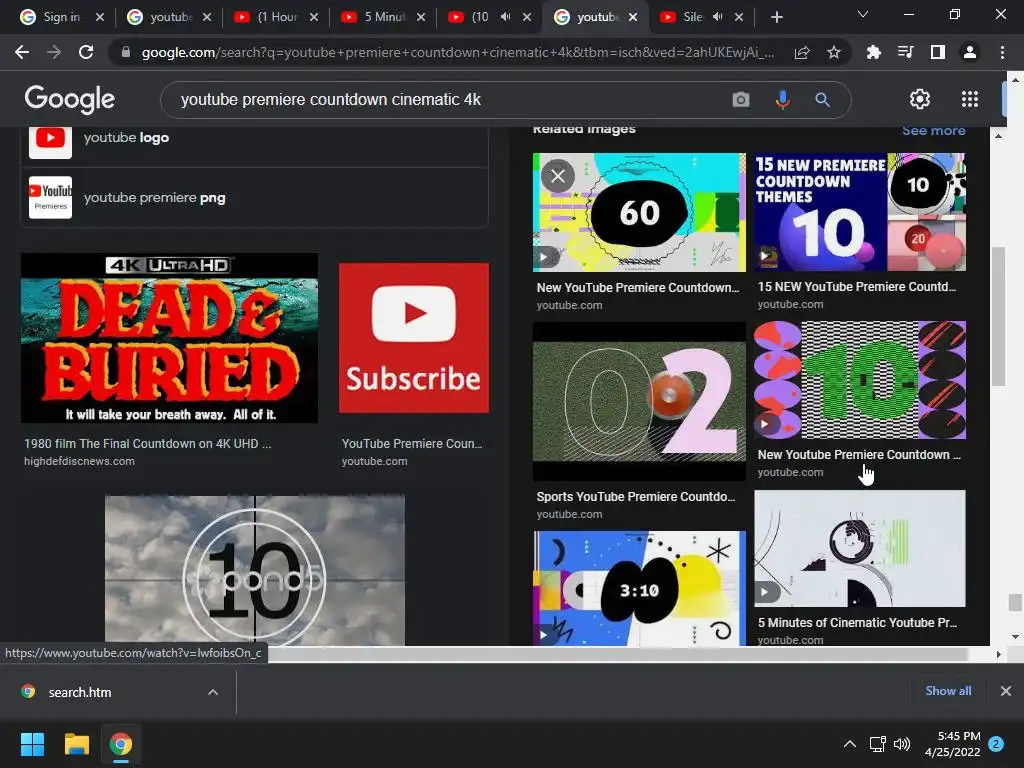The height and width of the screenshot is (768, 1024).
Task: Open the Chrome three-dot menu
Action: pos(1002,52)
